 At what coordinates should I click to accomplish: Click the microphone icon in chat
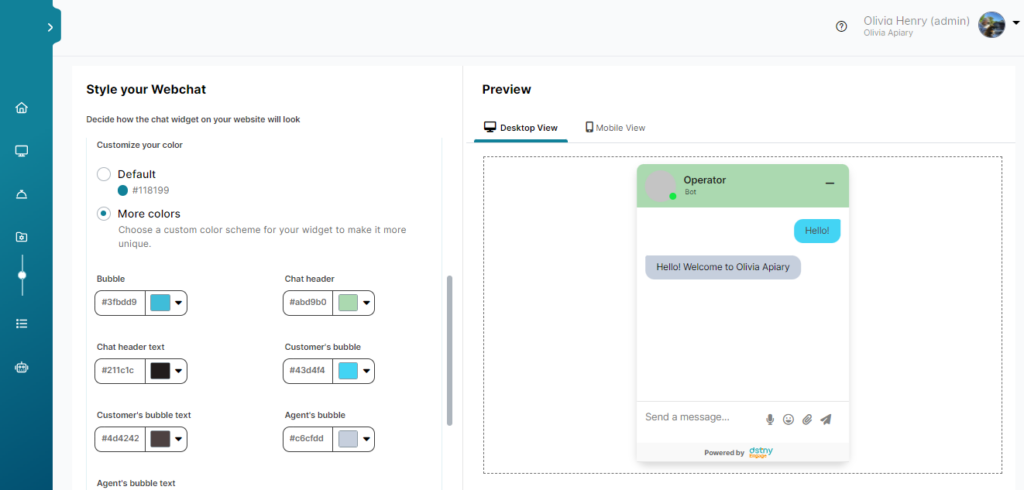point(770,419)
